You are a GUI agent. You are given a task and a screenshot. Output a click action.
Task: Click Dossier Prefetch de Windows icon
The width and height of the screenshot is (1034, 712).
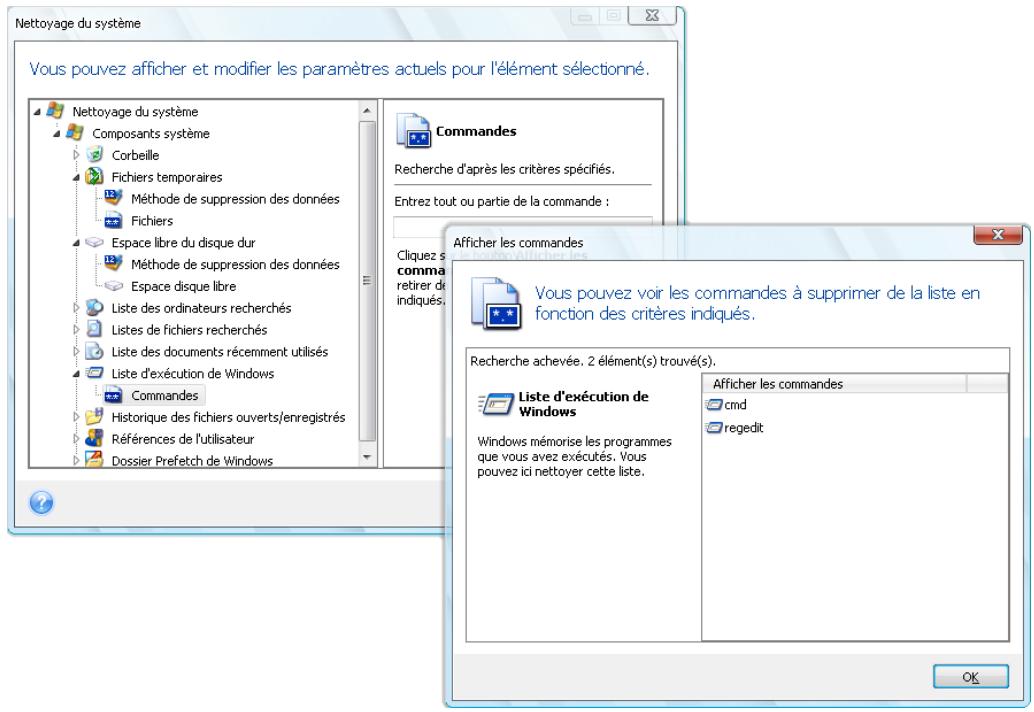(94, 460)
